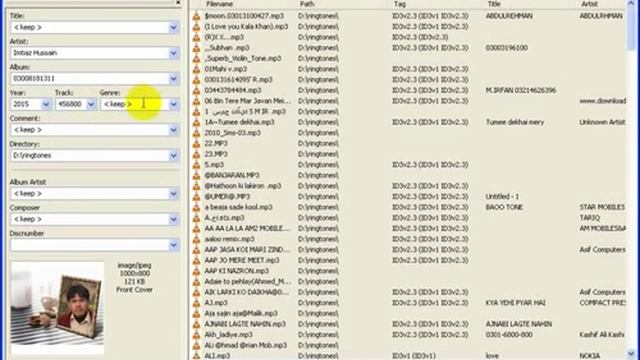Click the file list vertical scrollbar thumb
This screenshot has width=640, height=360.
coord(631,29)
